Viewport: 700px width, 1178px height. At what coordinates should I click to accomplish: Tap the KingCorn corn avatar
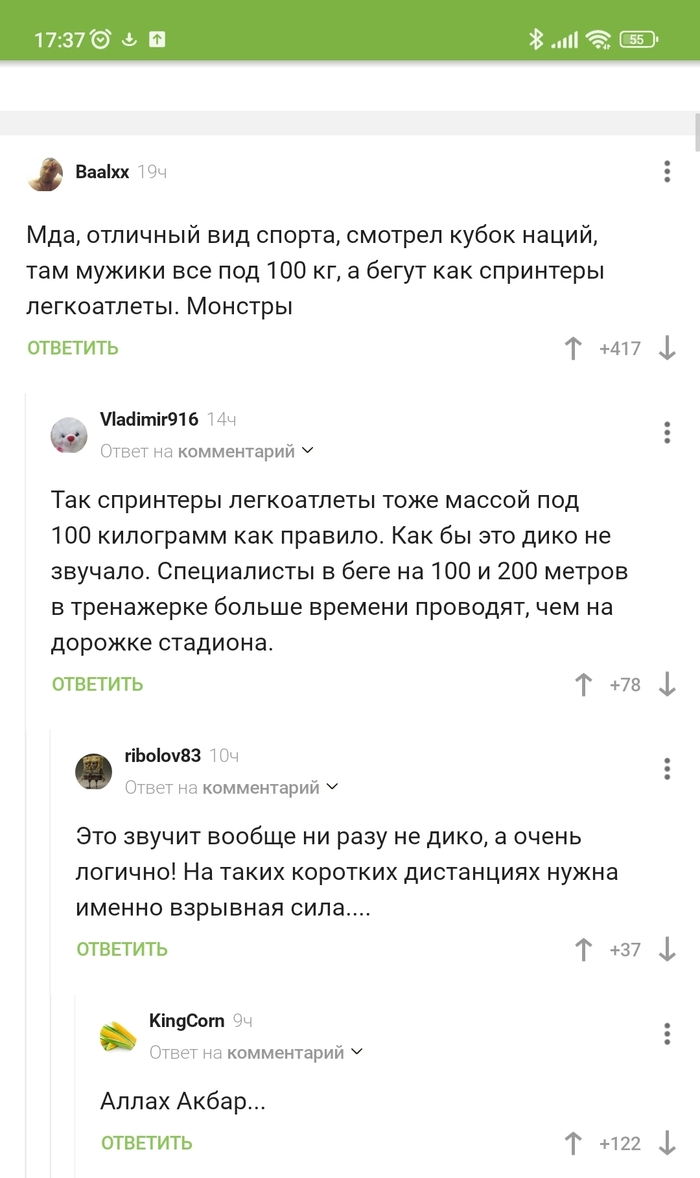118,1036
